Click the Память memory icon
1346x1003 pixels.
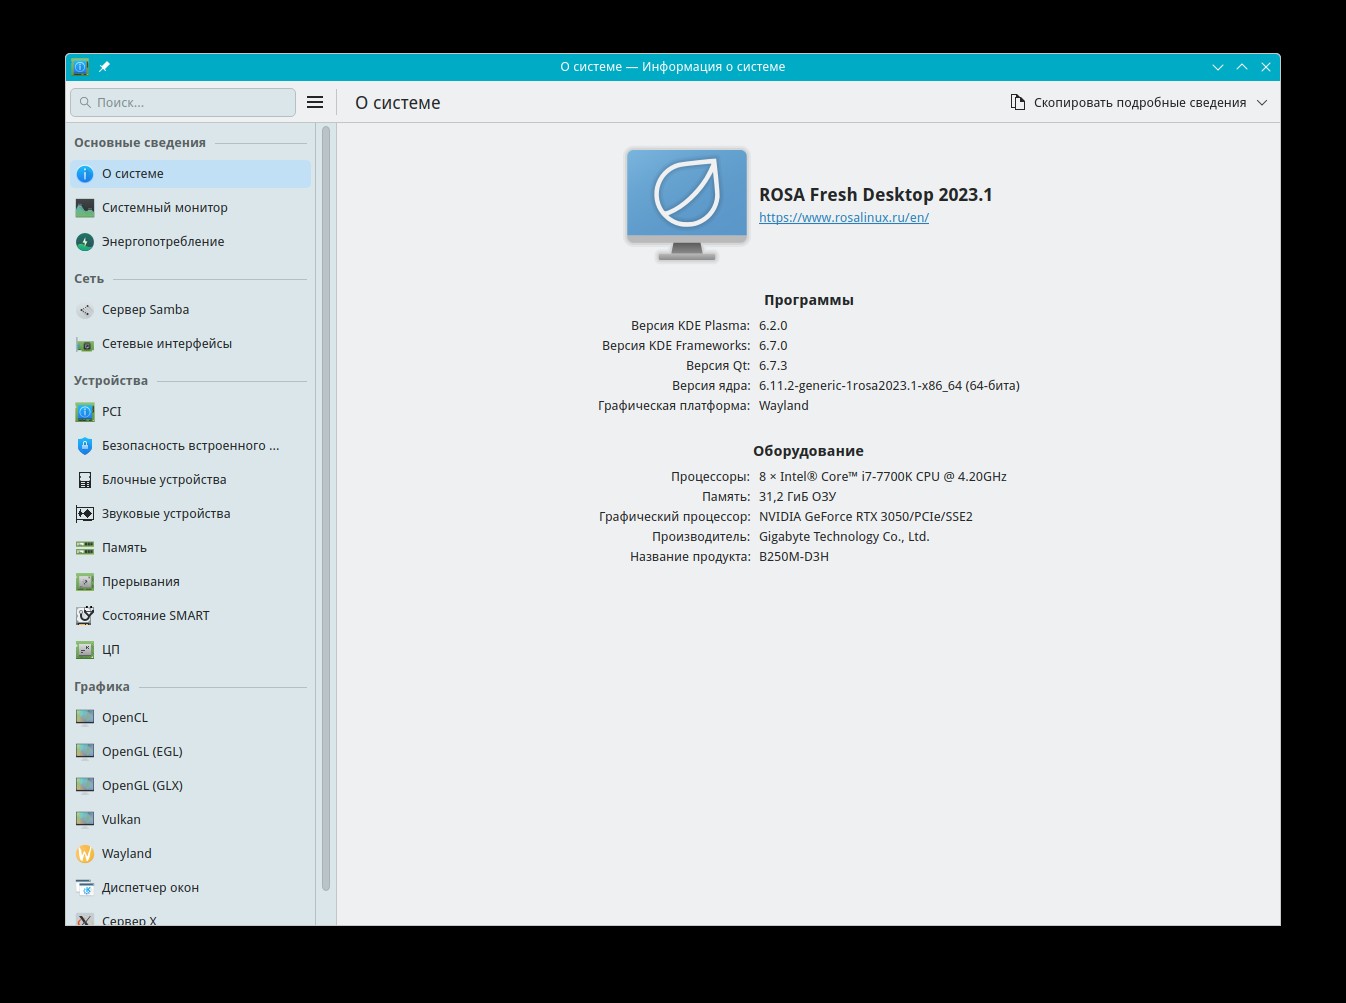pos(85,548)
